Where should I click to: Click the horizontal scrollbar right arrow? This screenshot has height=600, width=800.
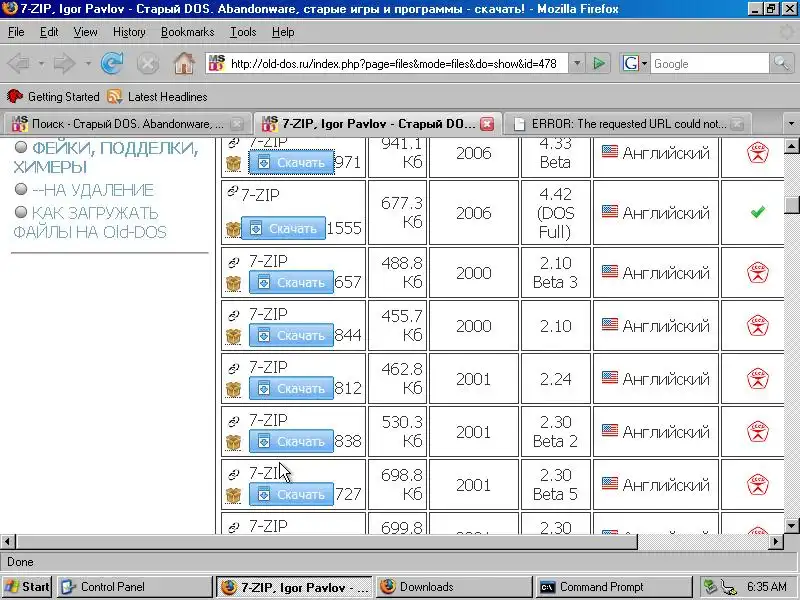tap(776, 541)
